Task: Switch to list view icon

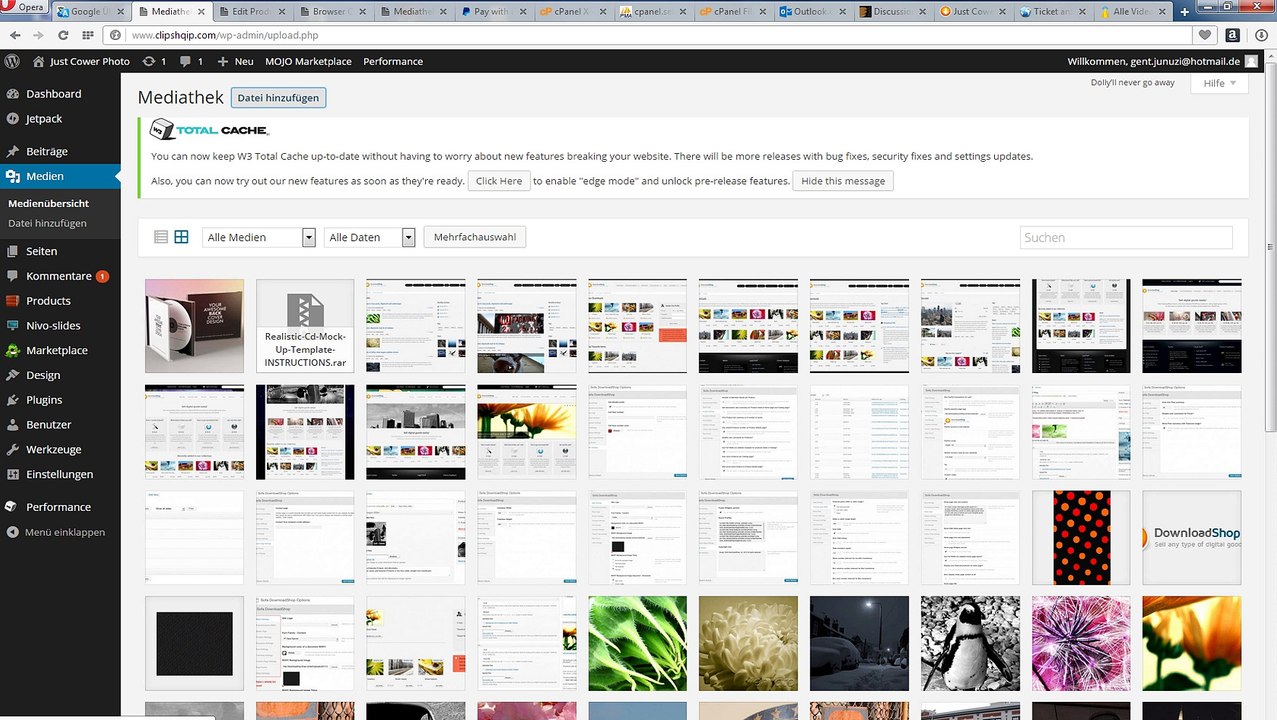Action: 161,237
